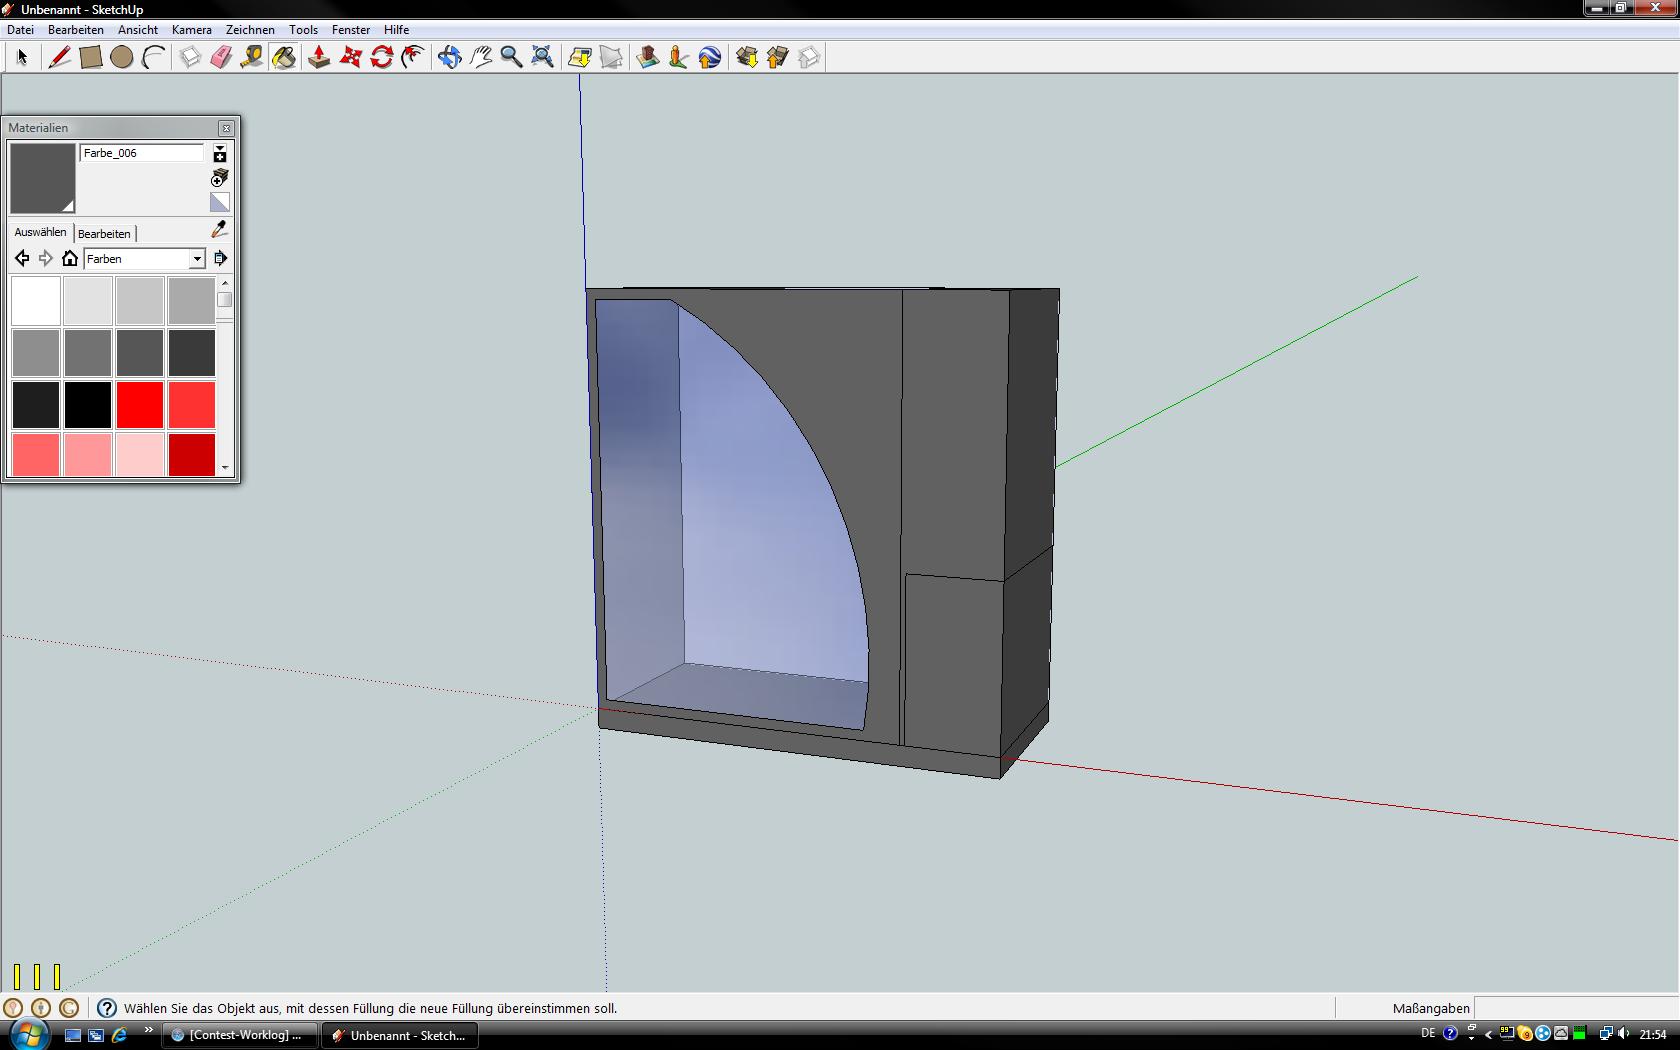
Task: Select the Circle drawing tool
Action: [x=121, y=57]
